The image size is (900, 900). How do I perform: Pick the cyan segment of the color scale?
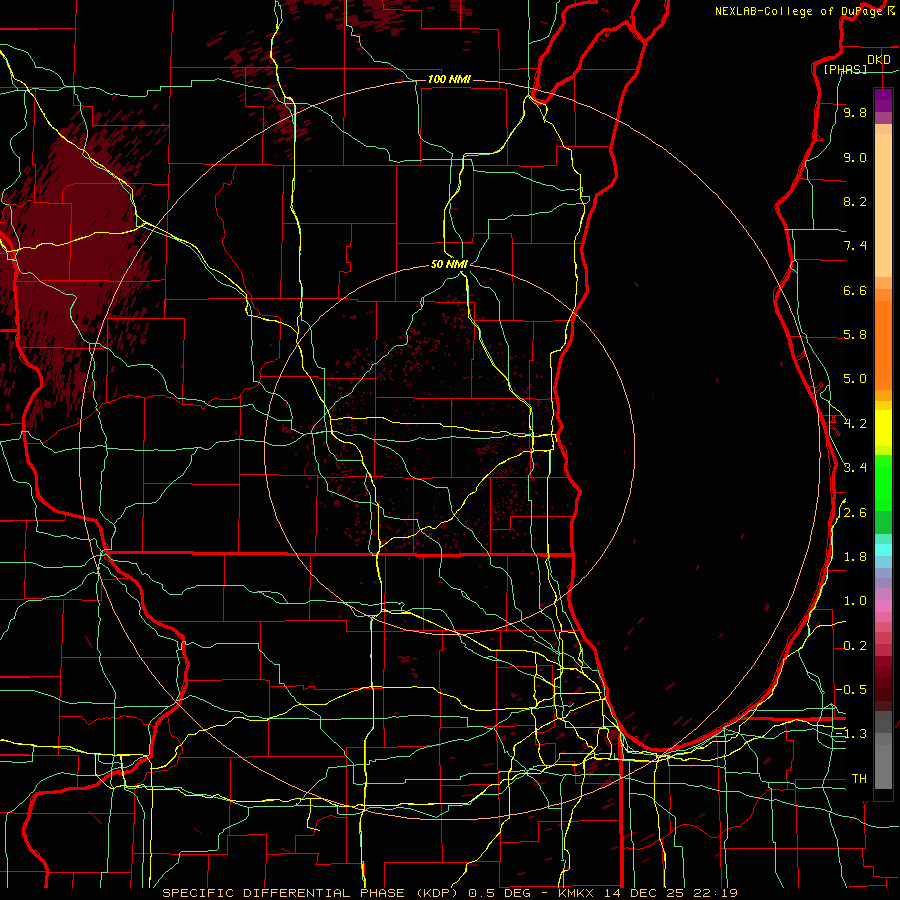click(883, 550)
